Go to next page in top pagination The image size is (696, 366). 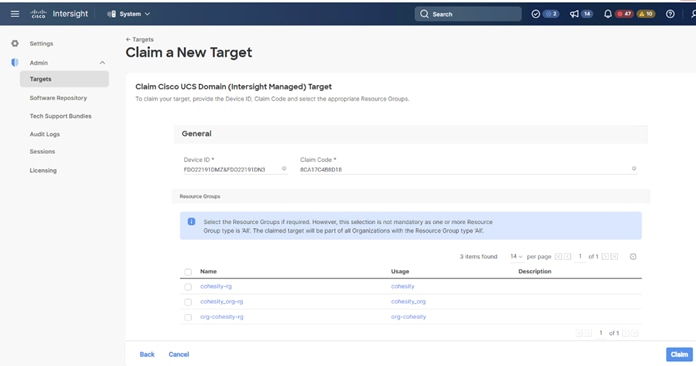[x=605, y=256]
